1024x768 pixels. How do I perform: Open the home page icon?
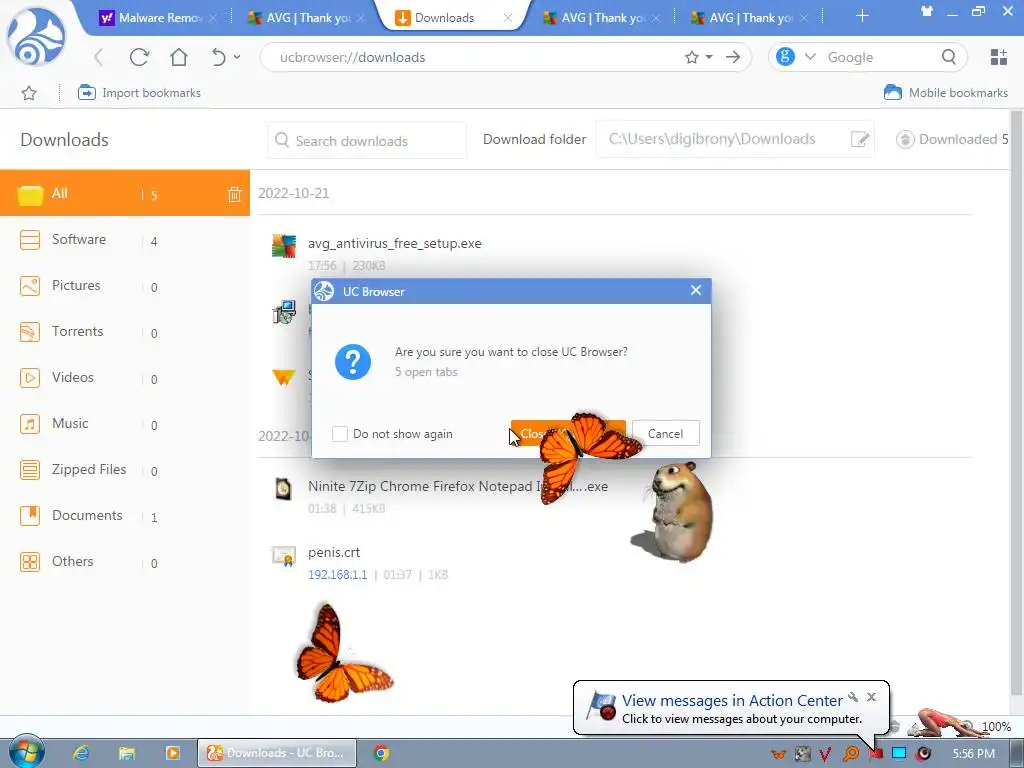tap(179, 57)
